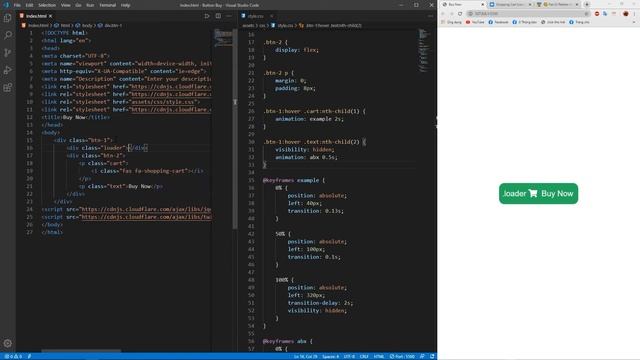Click the green Buy Now button on the page
This screenshot has width=640, height=360.
(538, 193)
